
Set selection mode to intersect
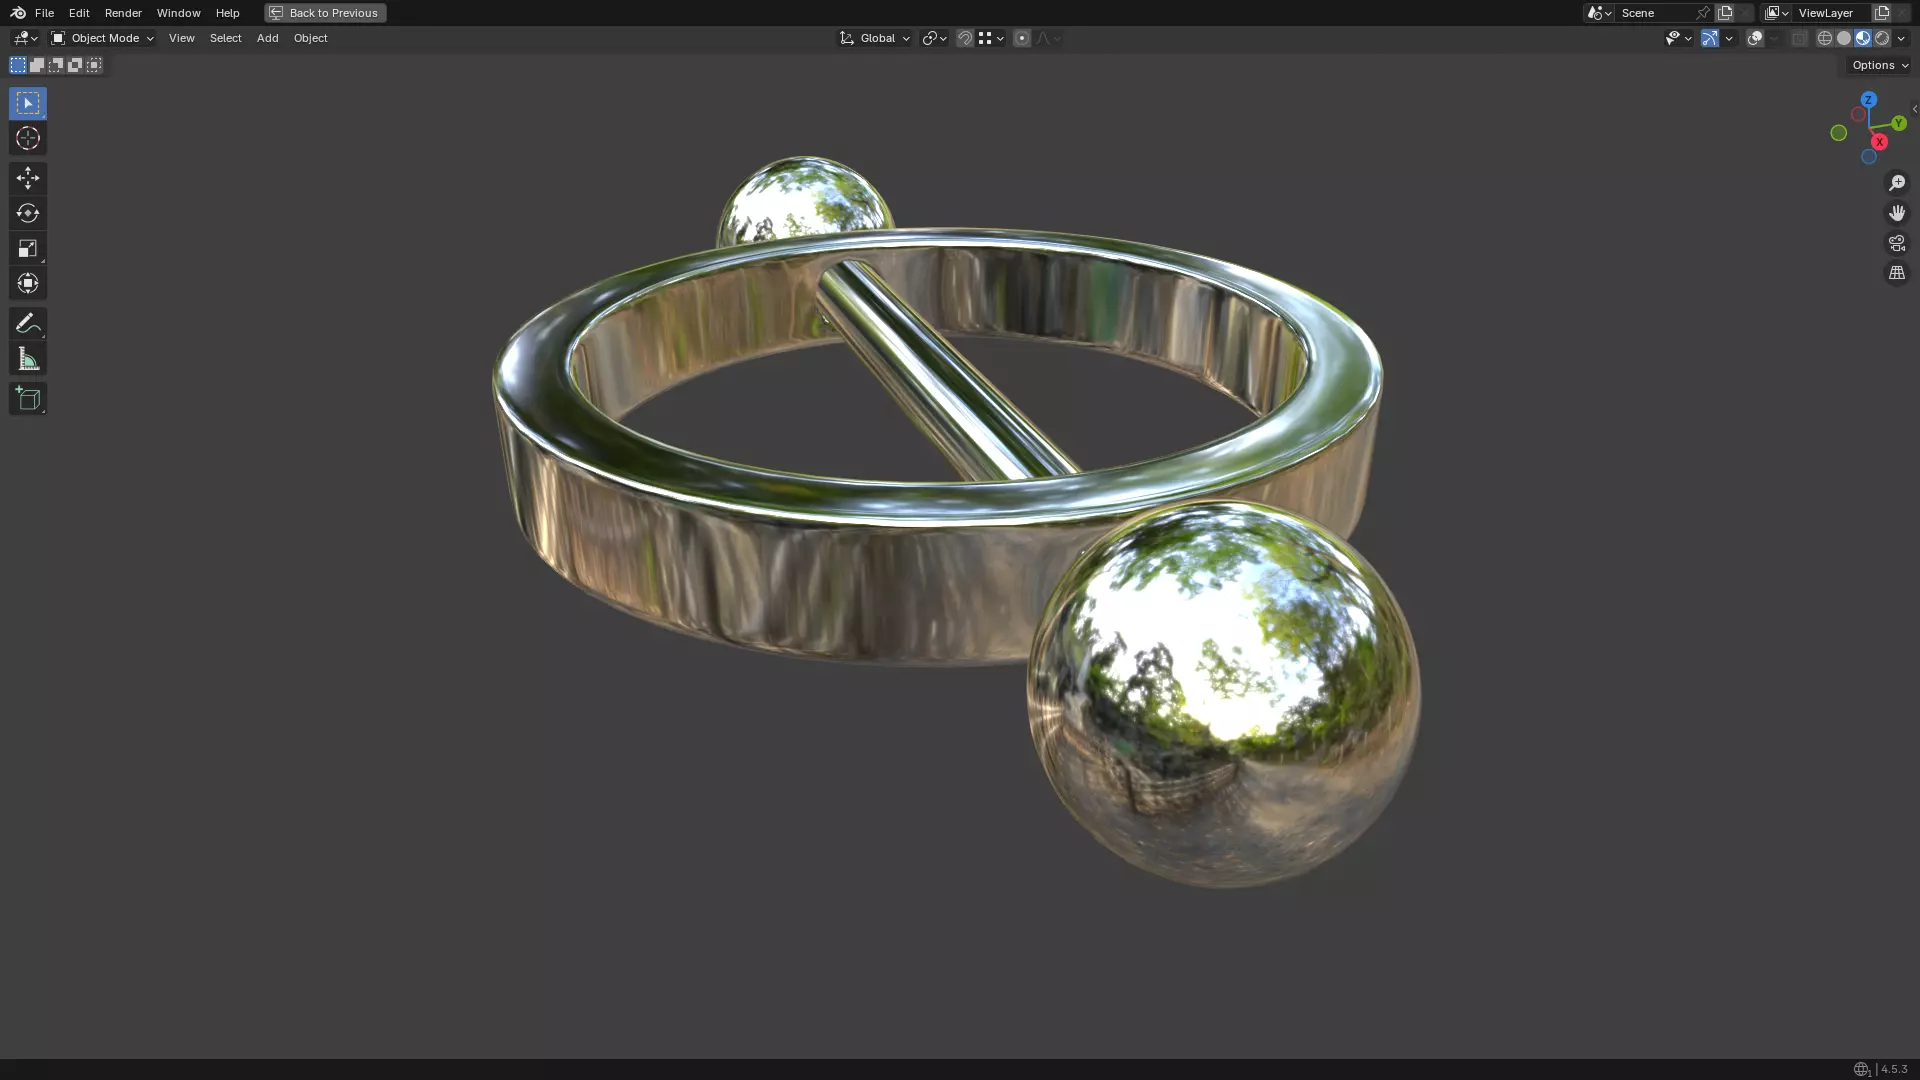point(94,65)
